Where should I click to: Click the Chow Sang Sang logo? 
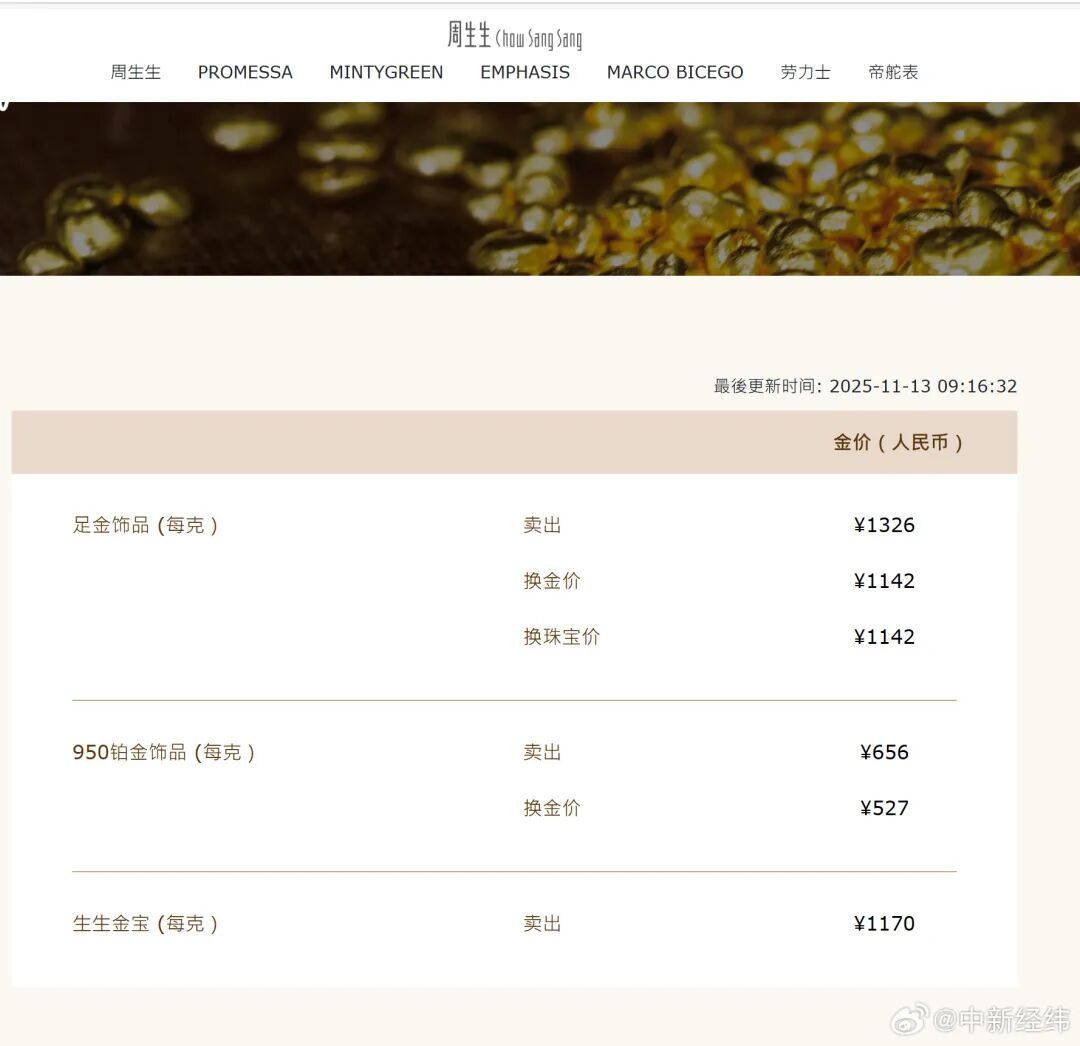pyautogui.click(x=514, y=37)
